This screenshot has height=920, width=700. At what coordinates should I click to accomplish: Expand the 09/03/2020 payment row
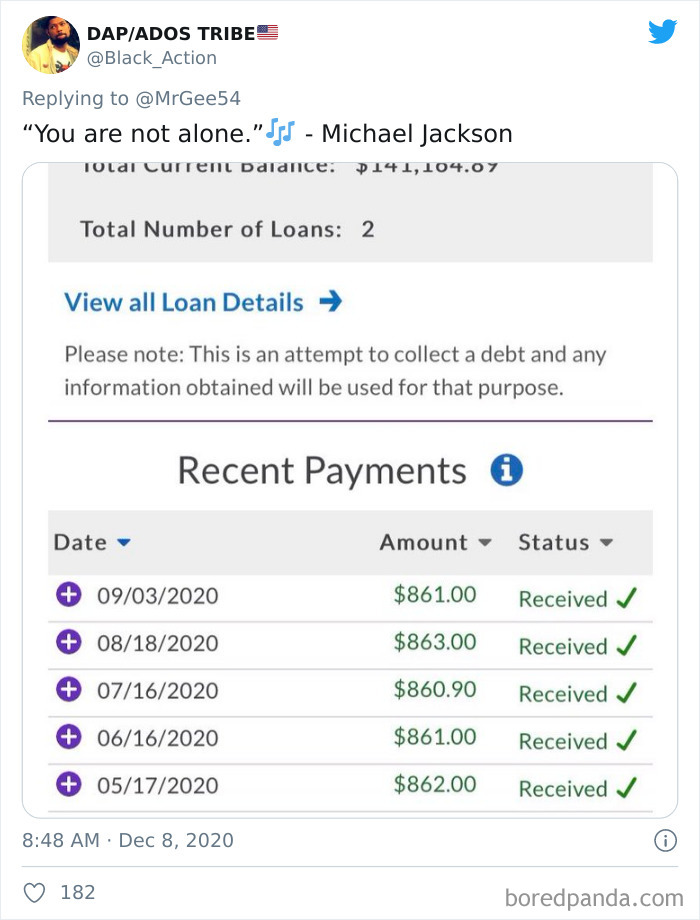(68, 595)
